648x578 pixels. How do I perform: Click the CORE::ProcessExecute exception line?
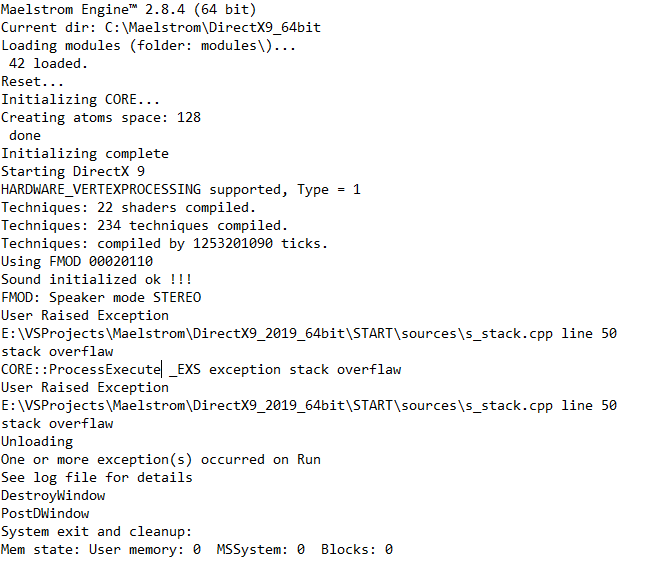[x=200, y=370]
